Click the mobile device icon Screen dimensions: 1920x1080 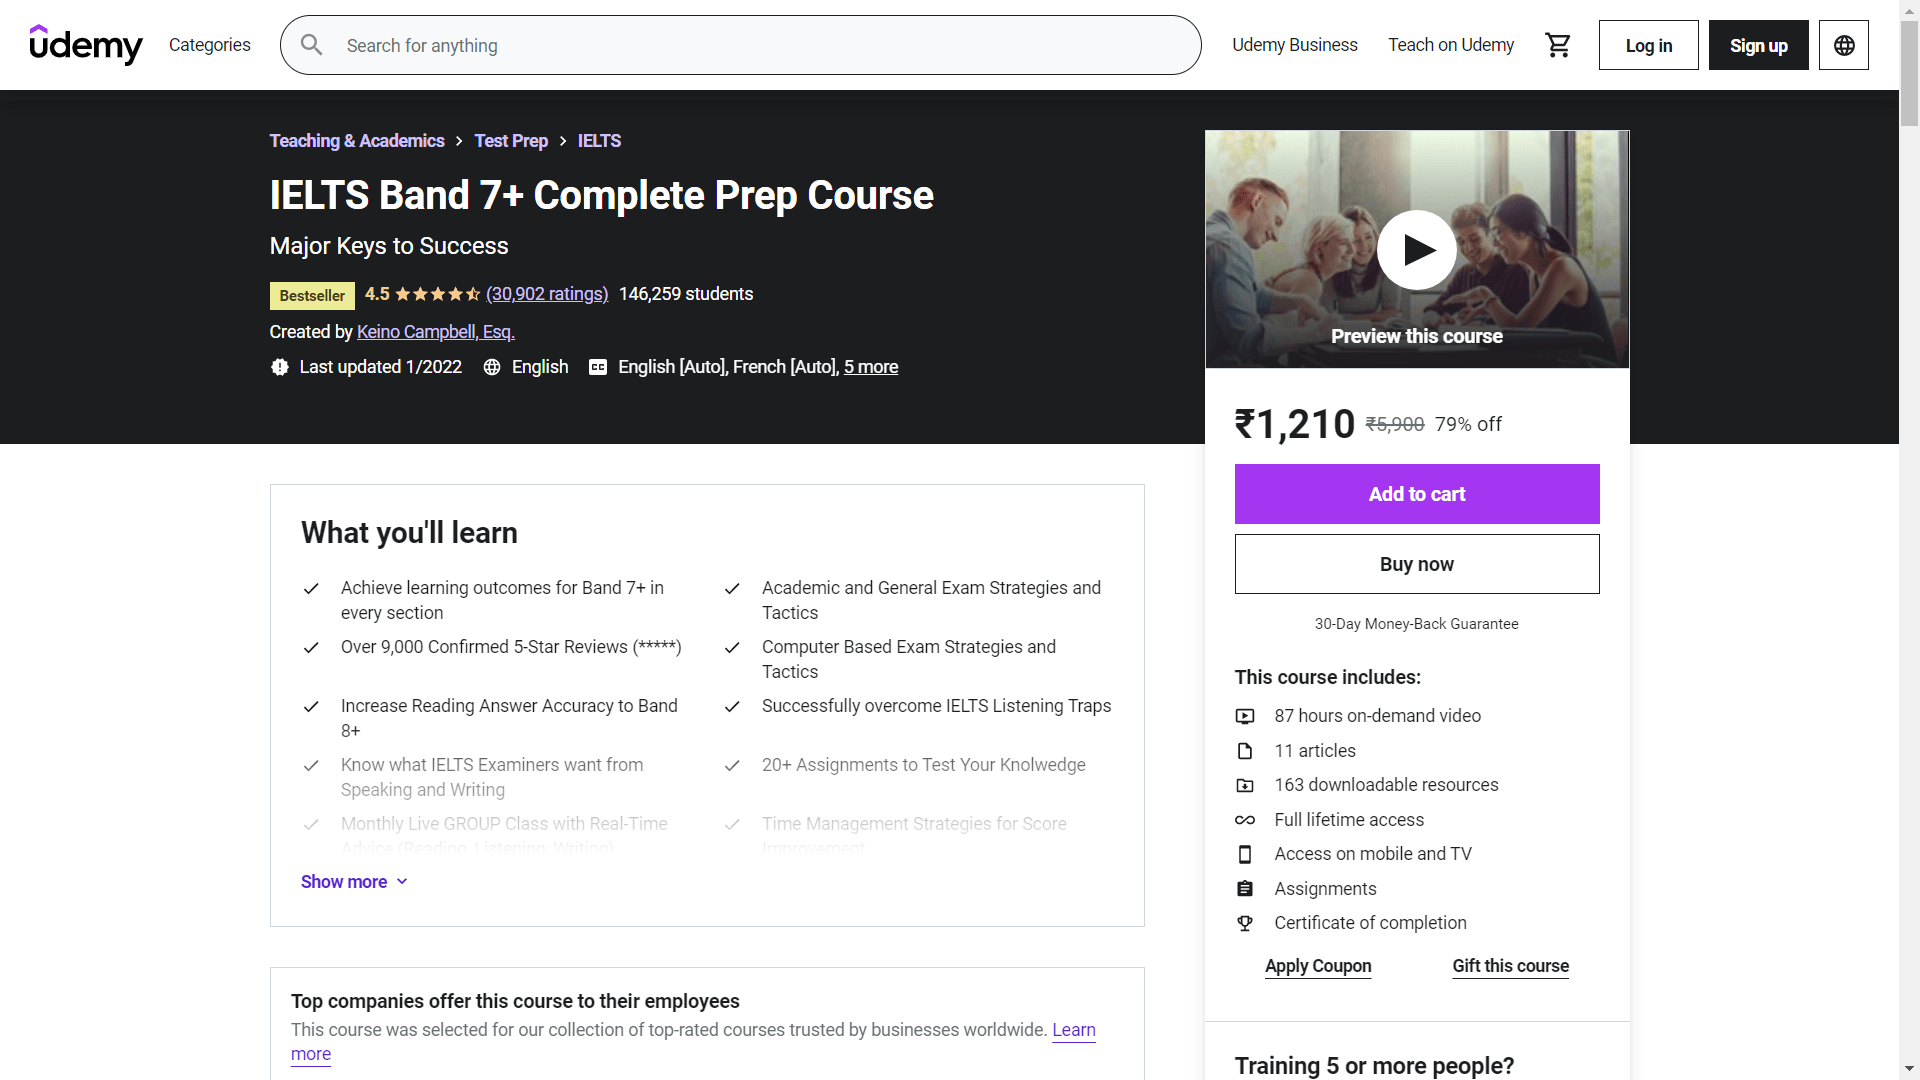pos(1245,854)
